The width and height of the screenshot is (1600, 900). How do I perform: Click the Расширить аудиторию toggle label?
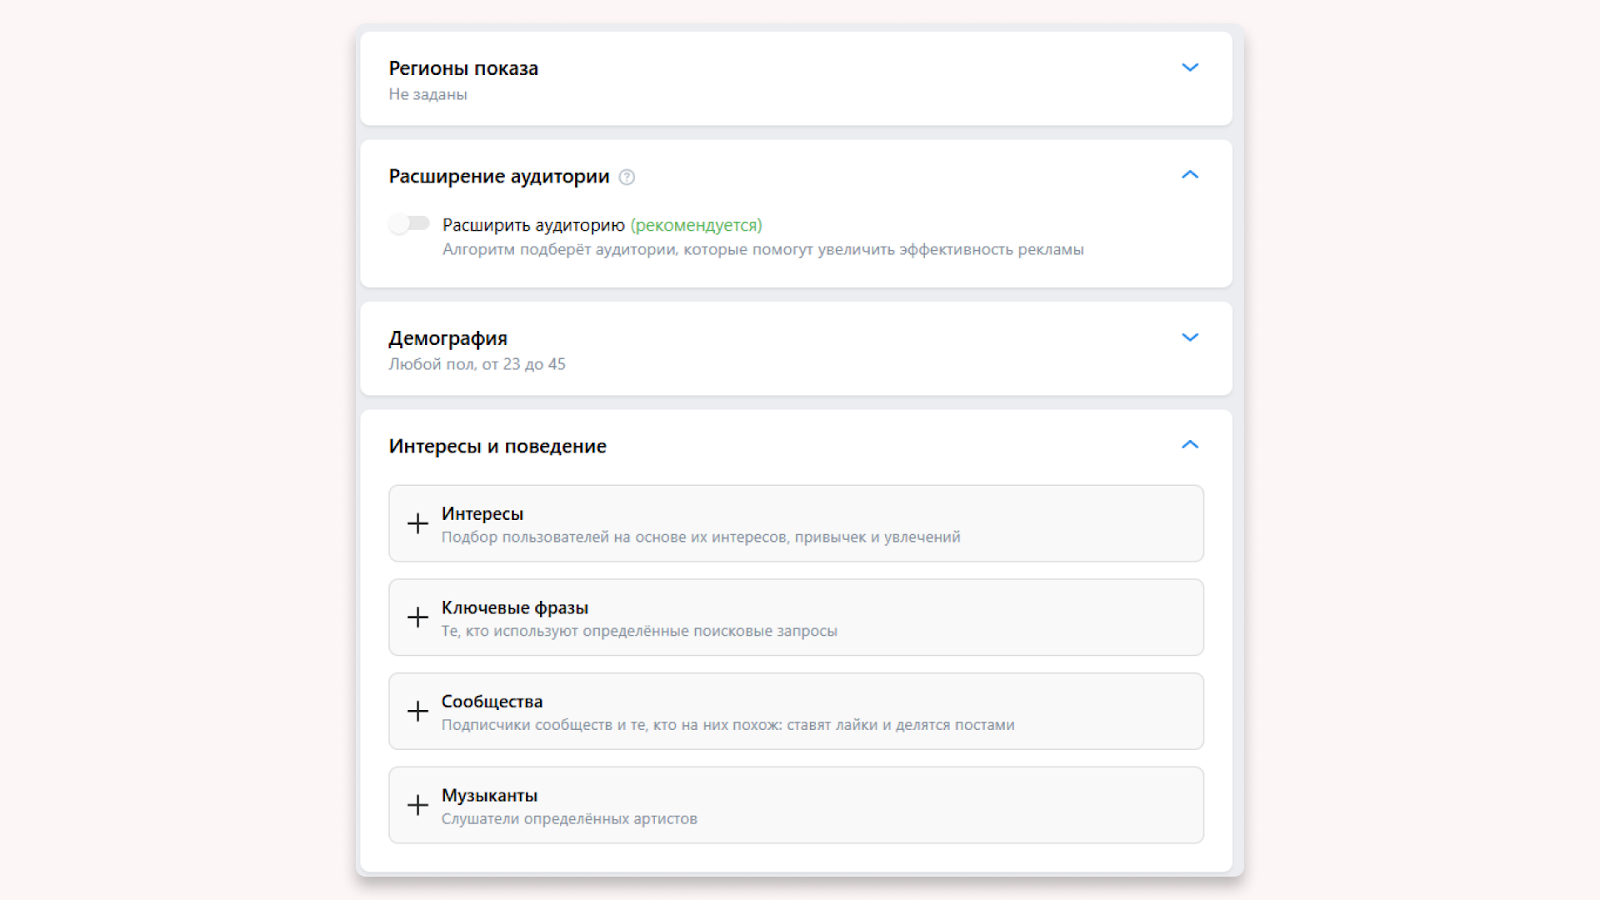tap(533, 225)
